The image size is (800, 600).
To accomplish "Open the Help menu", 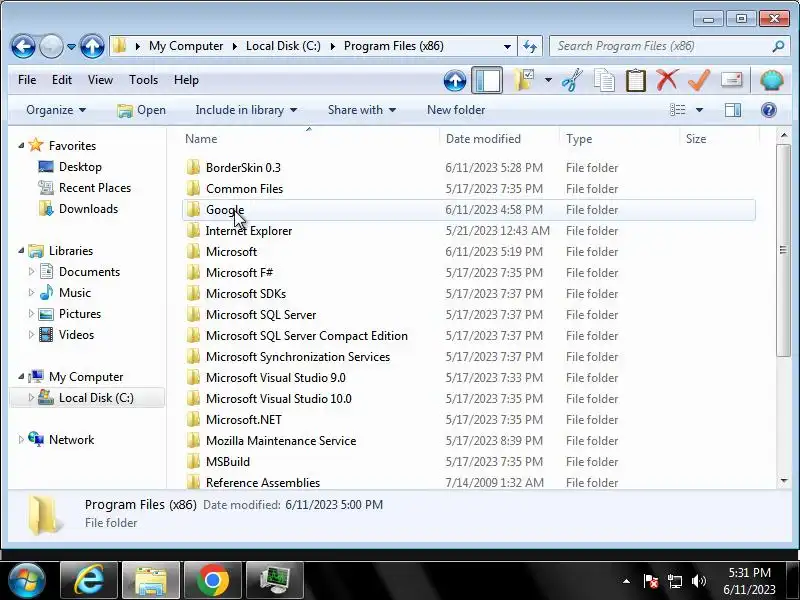I will 186,80.
